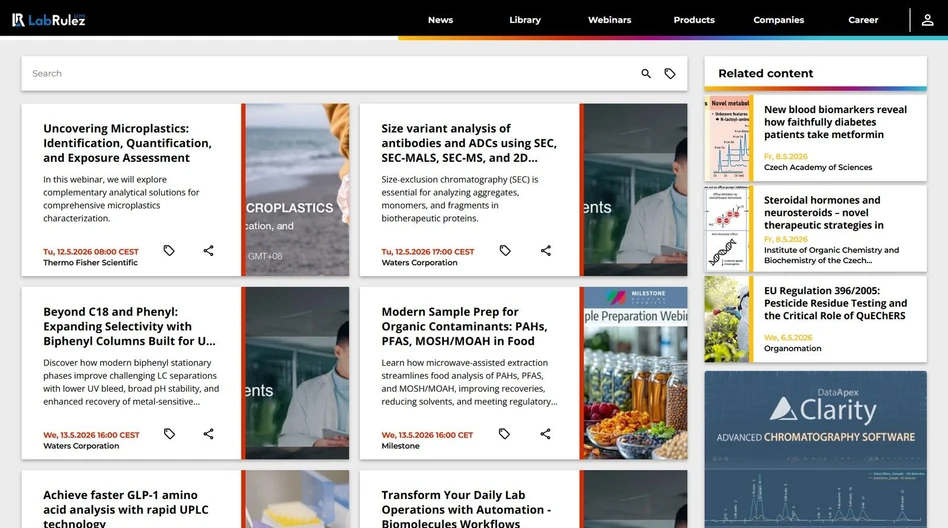Open Beyond C18 and Phenyl webinar title
This screenshot has width=948, height=528.
pyautogui.click(x=129, y=327)
